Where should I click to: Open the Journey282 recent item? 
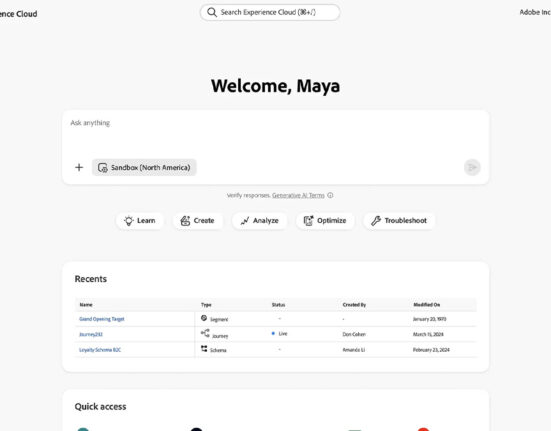pos(91,334)
